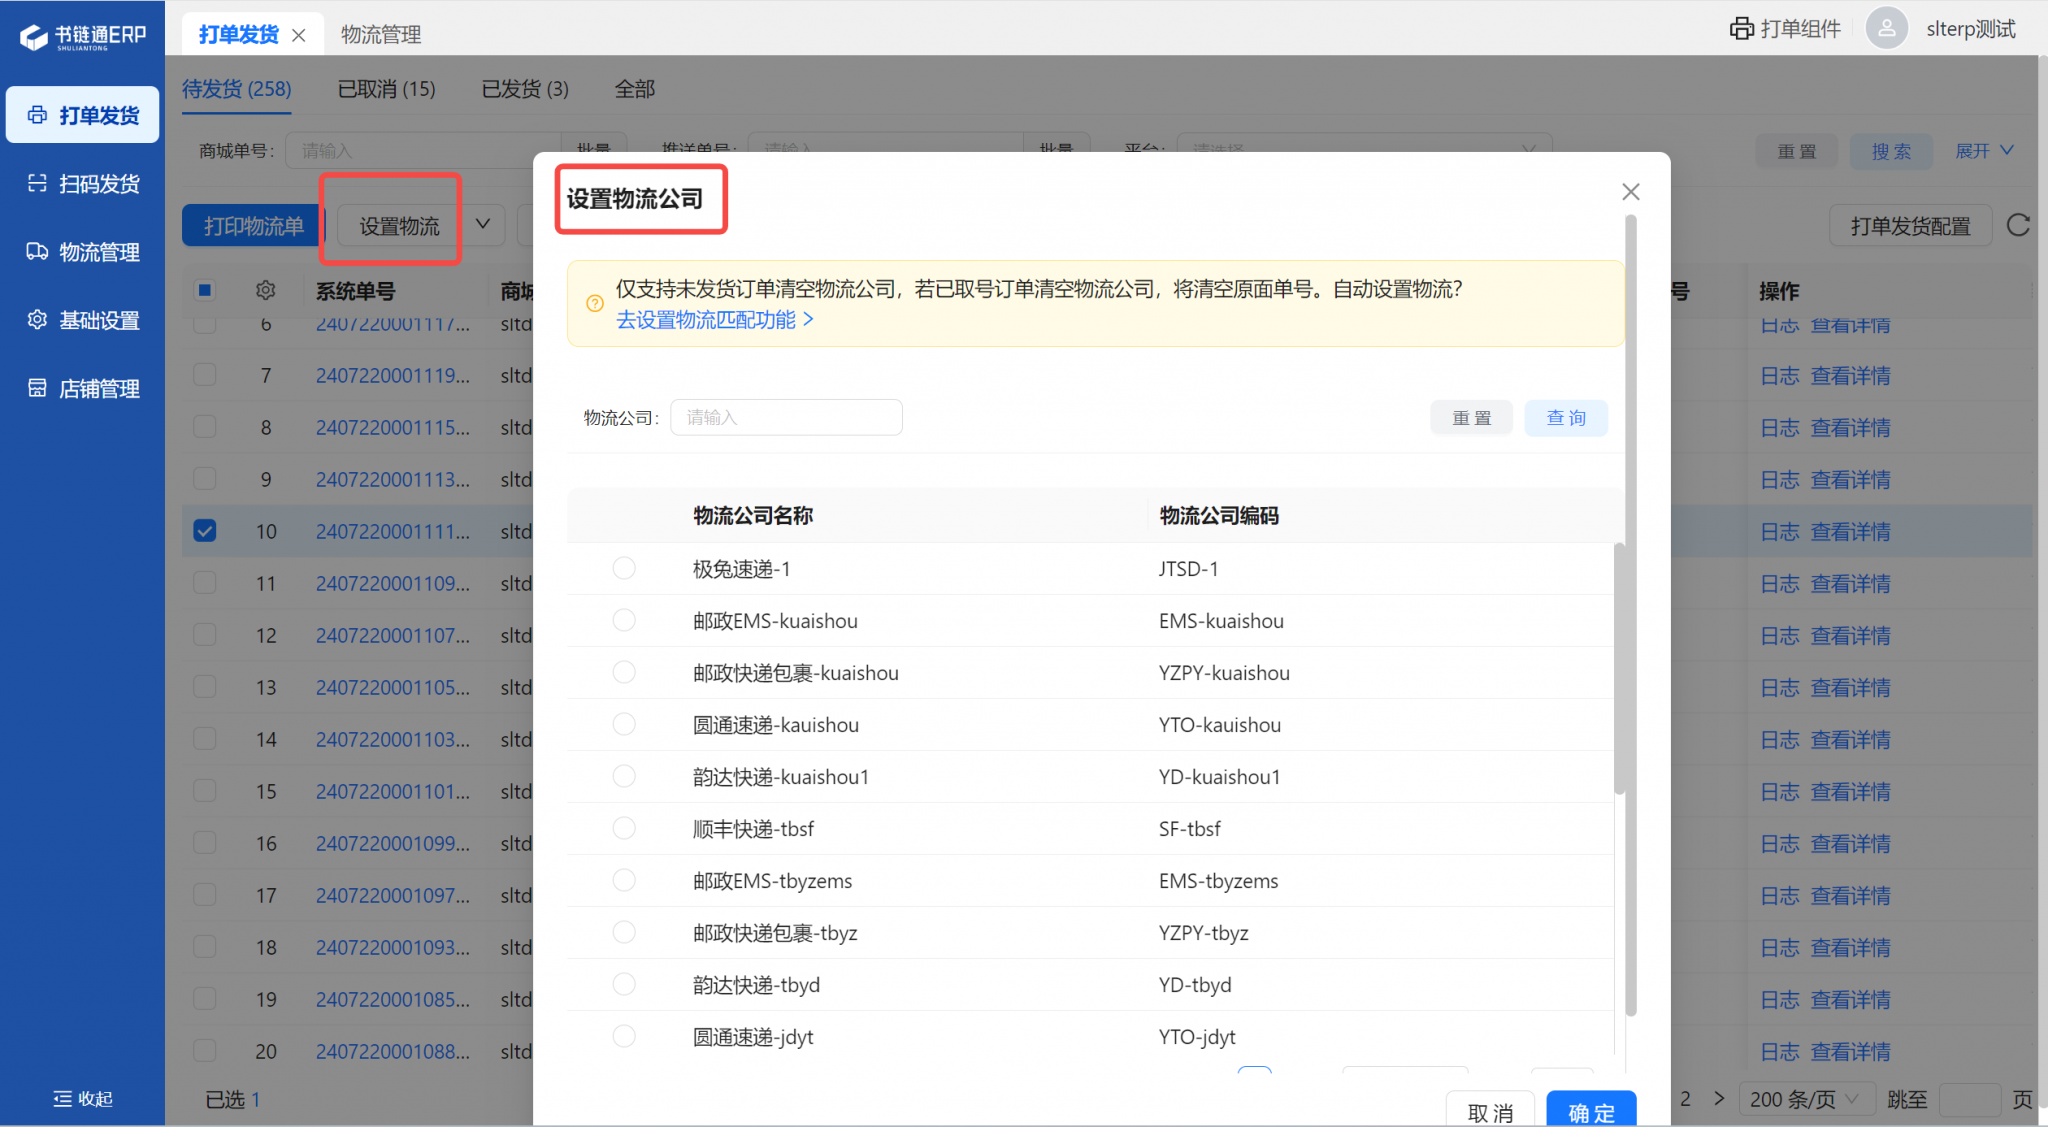Check the row 8 checkbox
The height and width of the screenshot is (1127, 2048).
[205, 427]
